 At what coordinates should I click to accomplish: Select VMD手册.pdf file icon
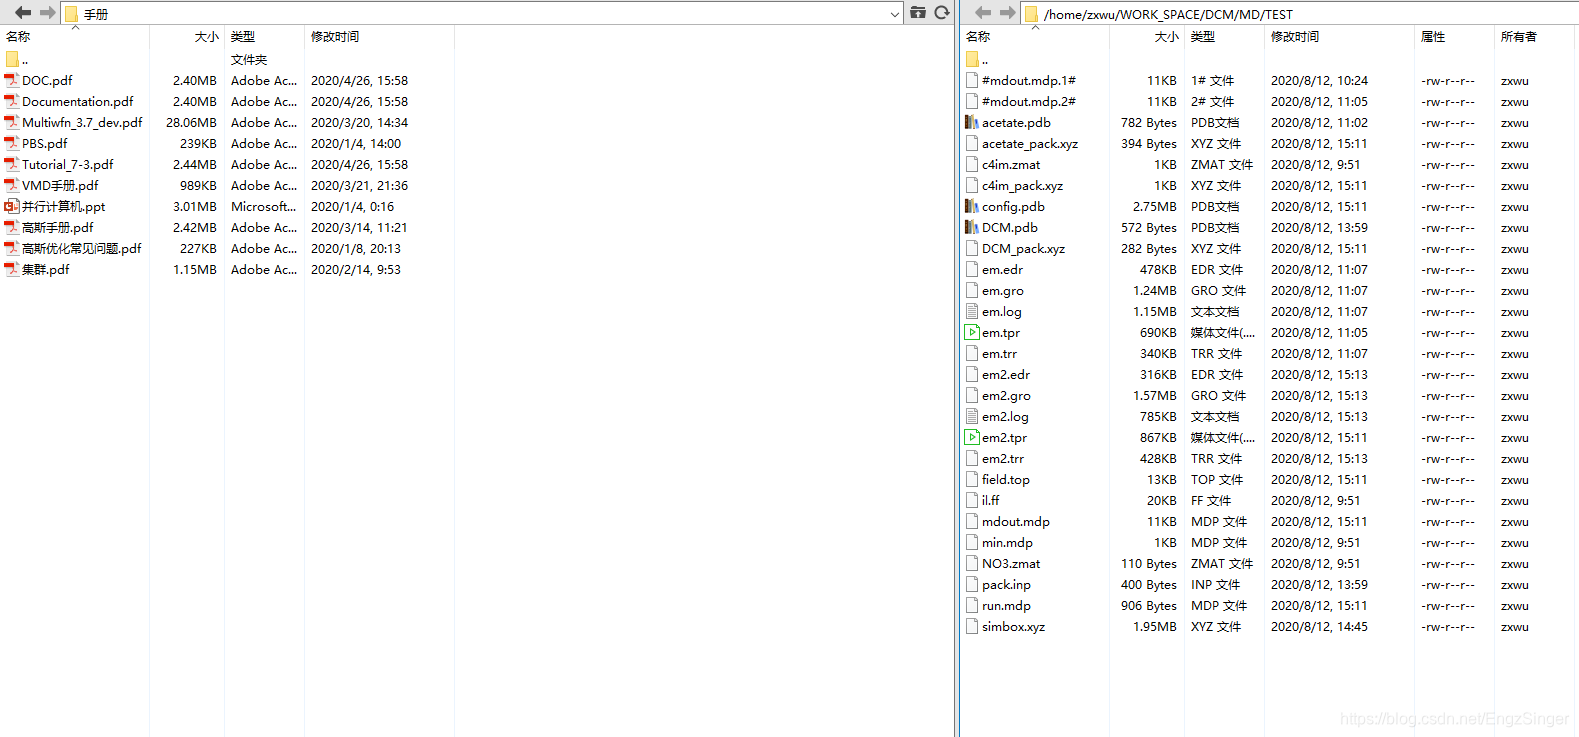tap(12, 185)
